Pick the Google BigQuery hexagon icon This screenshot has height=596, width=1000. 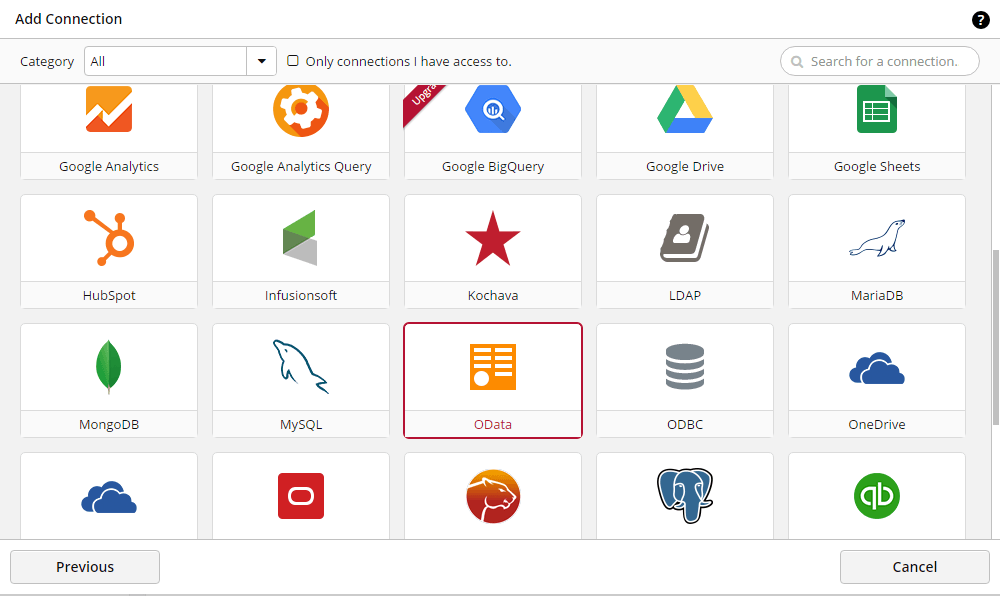click(493, 109)
